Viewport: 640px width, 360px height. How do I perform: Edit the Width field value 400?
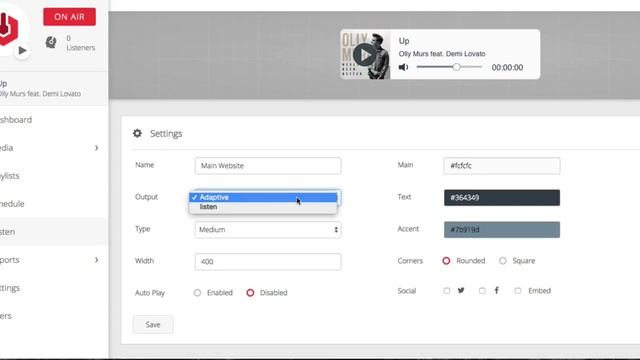click(268, 262)
